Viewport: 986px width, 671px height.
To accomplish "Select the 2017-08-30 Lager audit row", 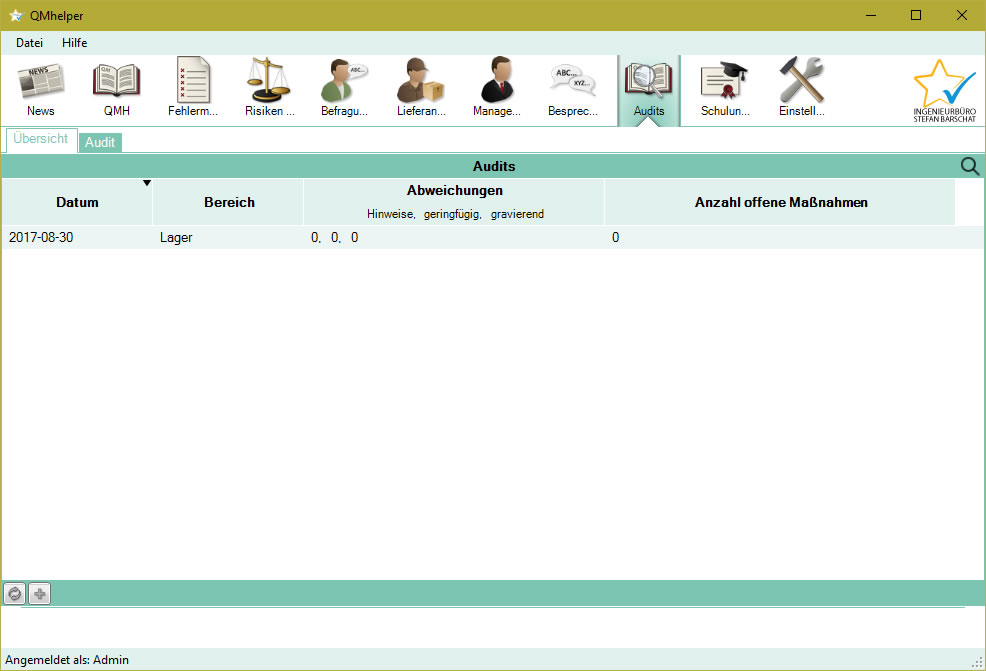I will click(300, 238).
